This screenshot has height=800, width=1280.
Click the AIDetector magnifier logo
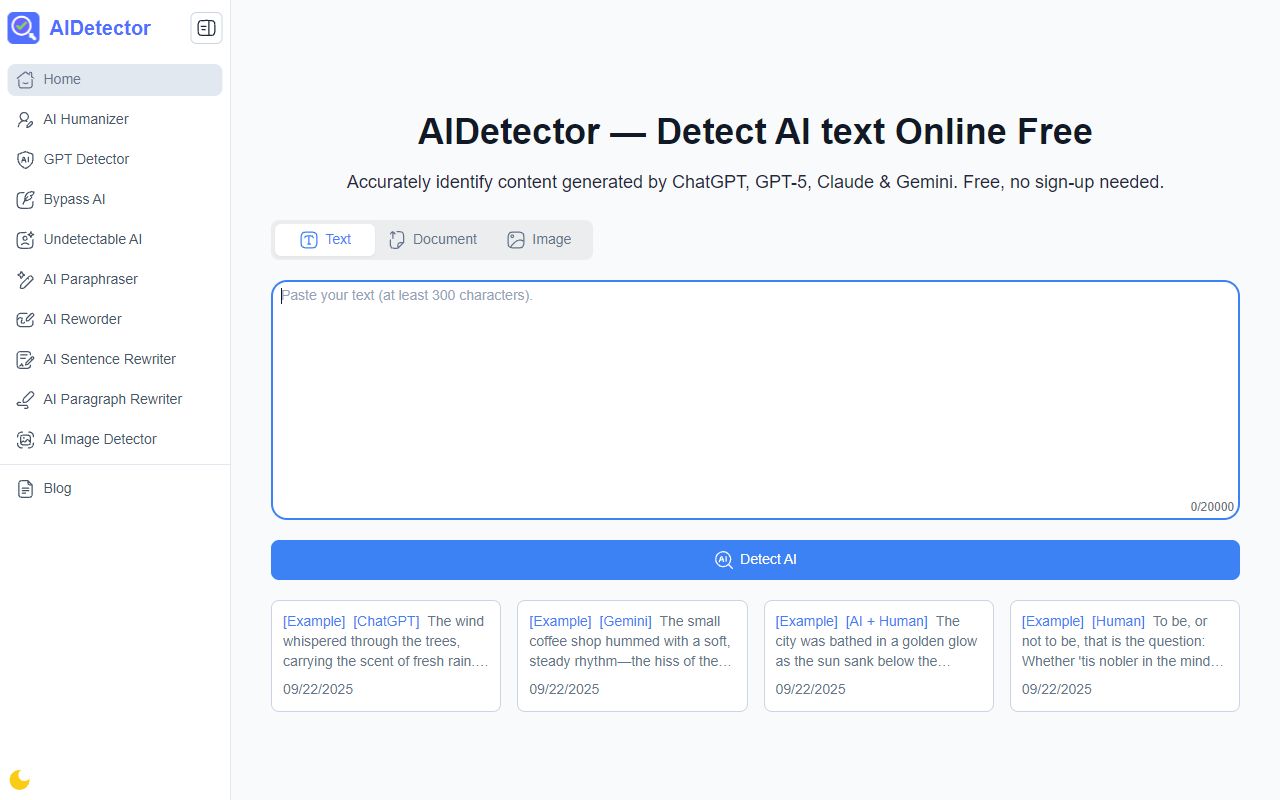pos(23,27)
